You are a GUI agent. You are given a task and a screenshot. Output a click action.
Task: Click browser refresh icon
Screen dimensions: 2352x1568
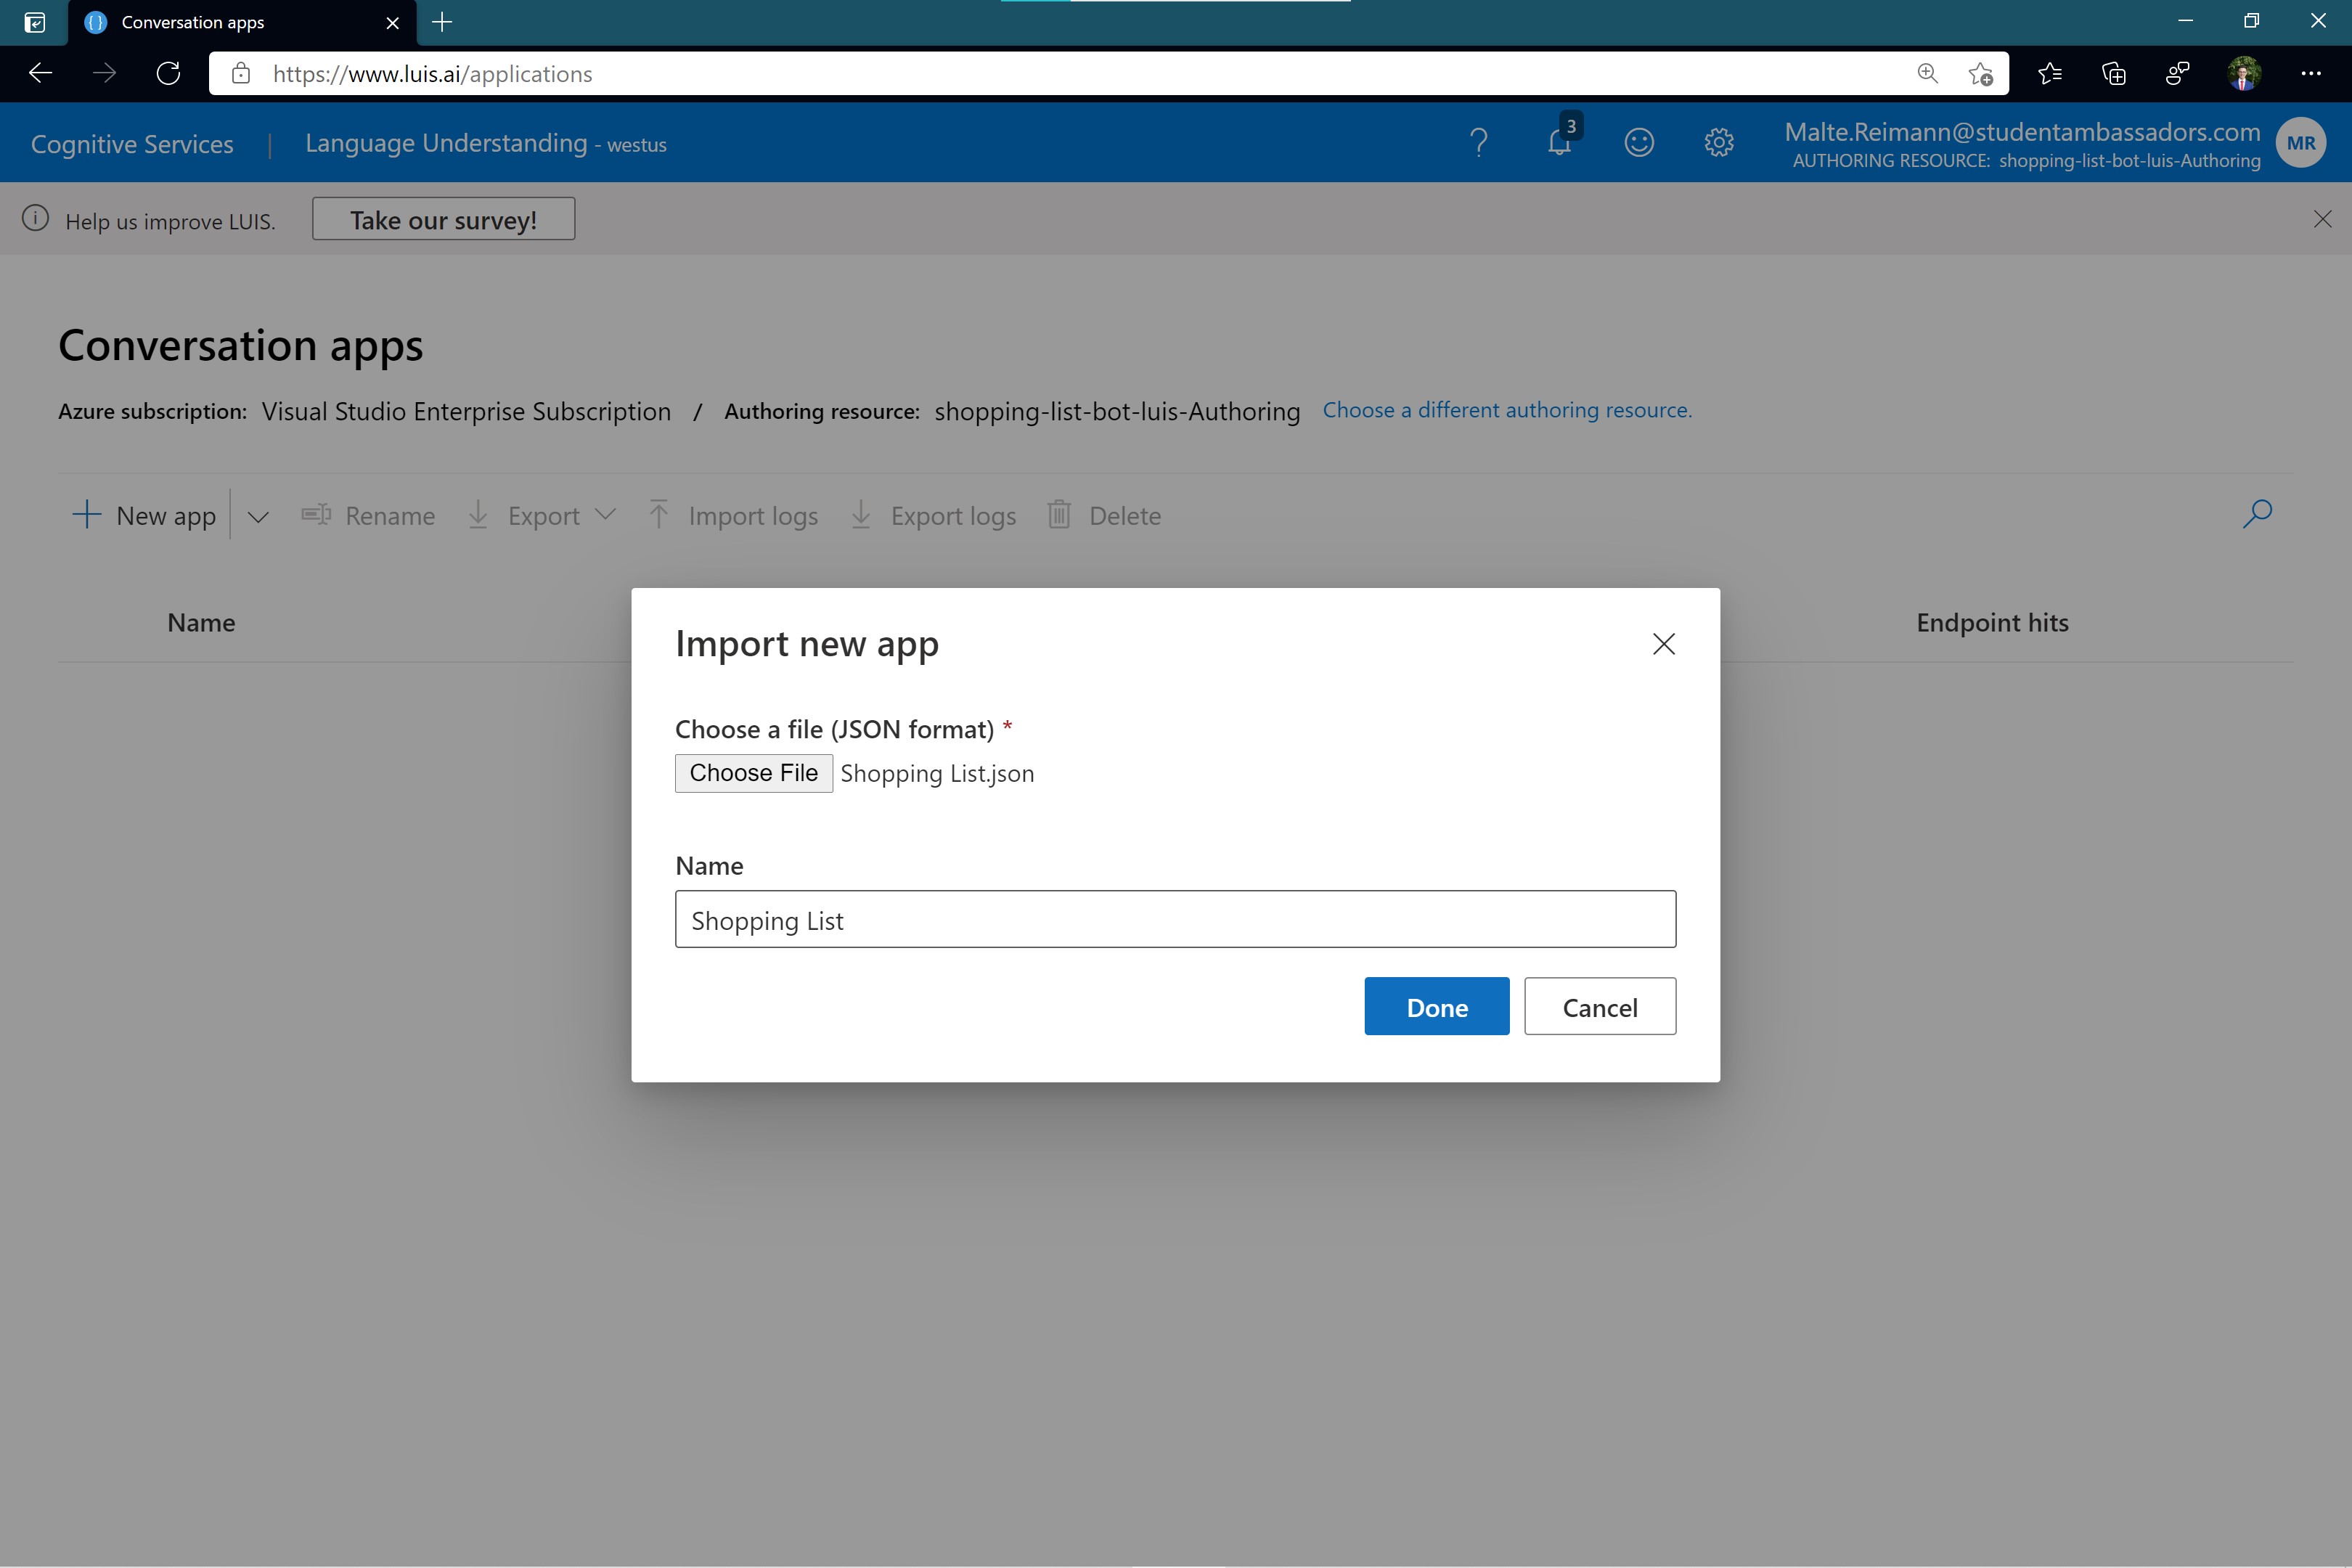click(x=168, y=73)
